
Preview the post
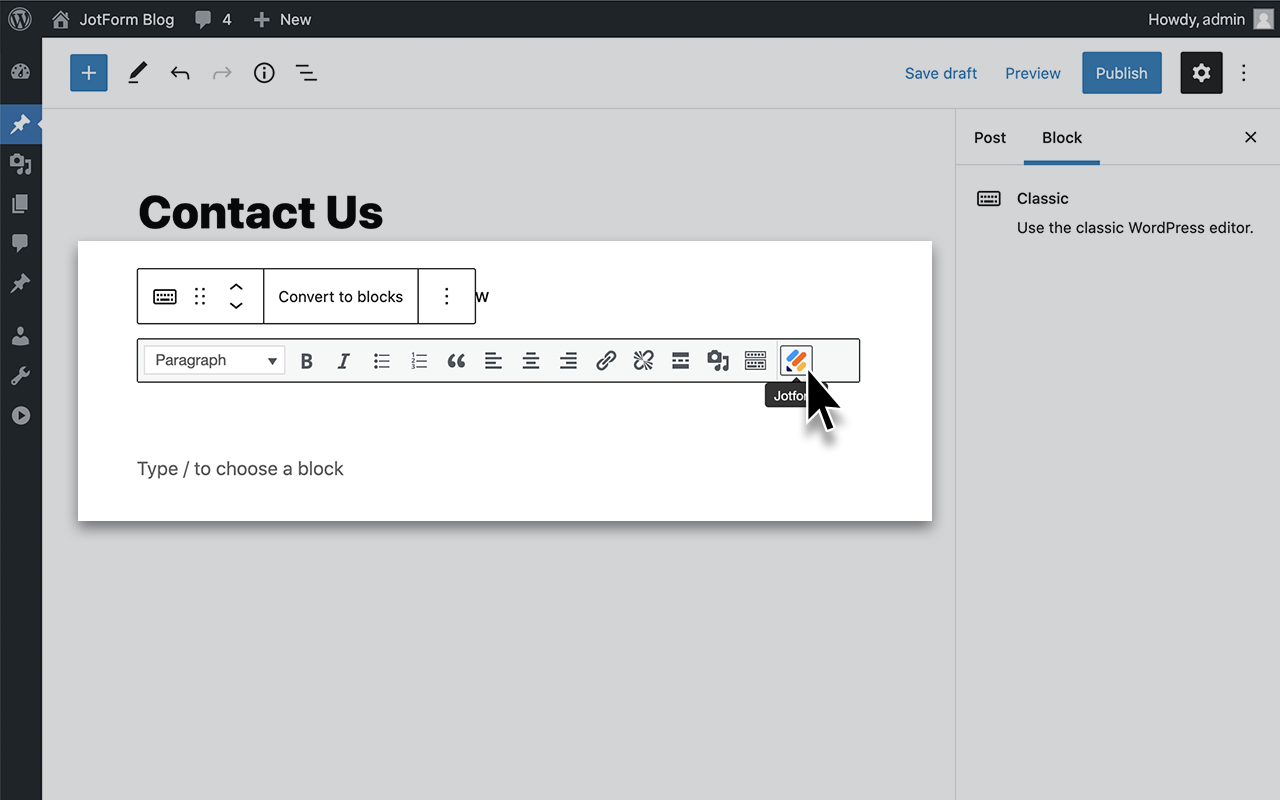point(1033,73)
